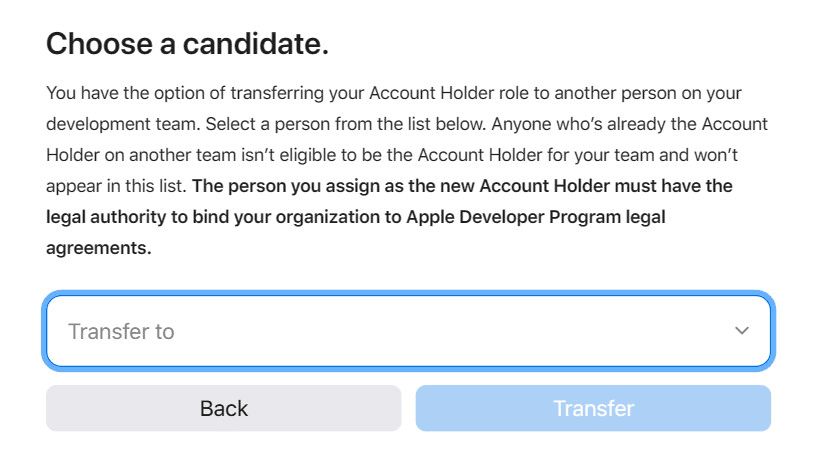Show candidate list via down chevron
The width and height of the screenshot is (814, 462).
coord(741,331)
